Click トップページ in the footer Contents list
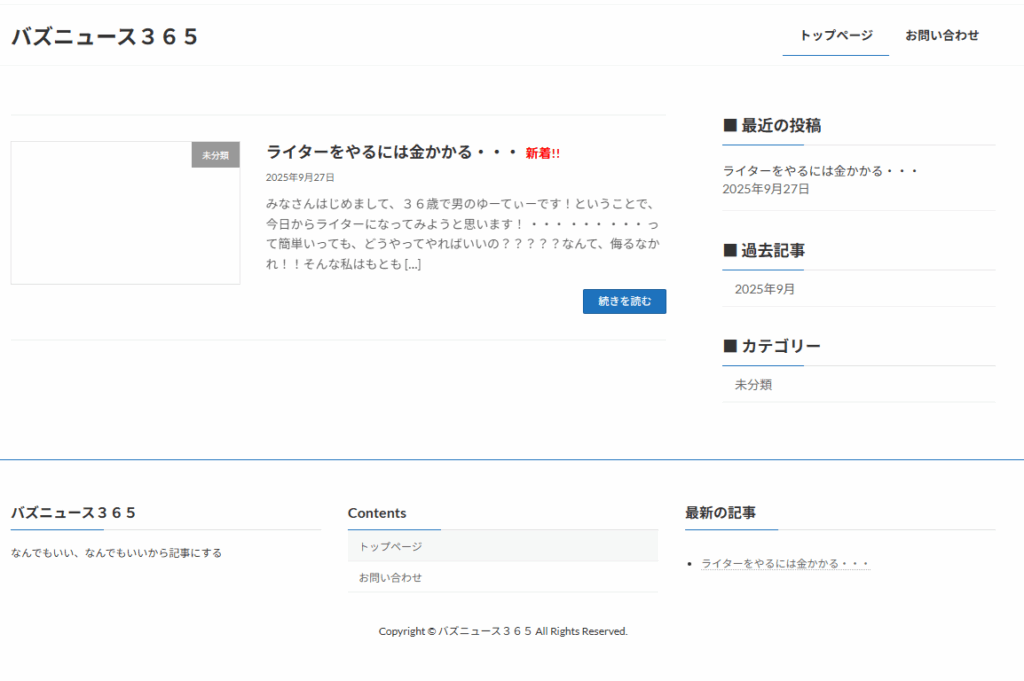Viewport: 1024px width, 681px height. coord(391,546)
